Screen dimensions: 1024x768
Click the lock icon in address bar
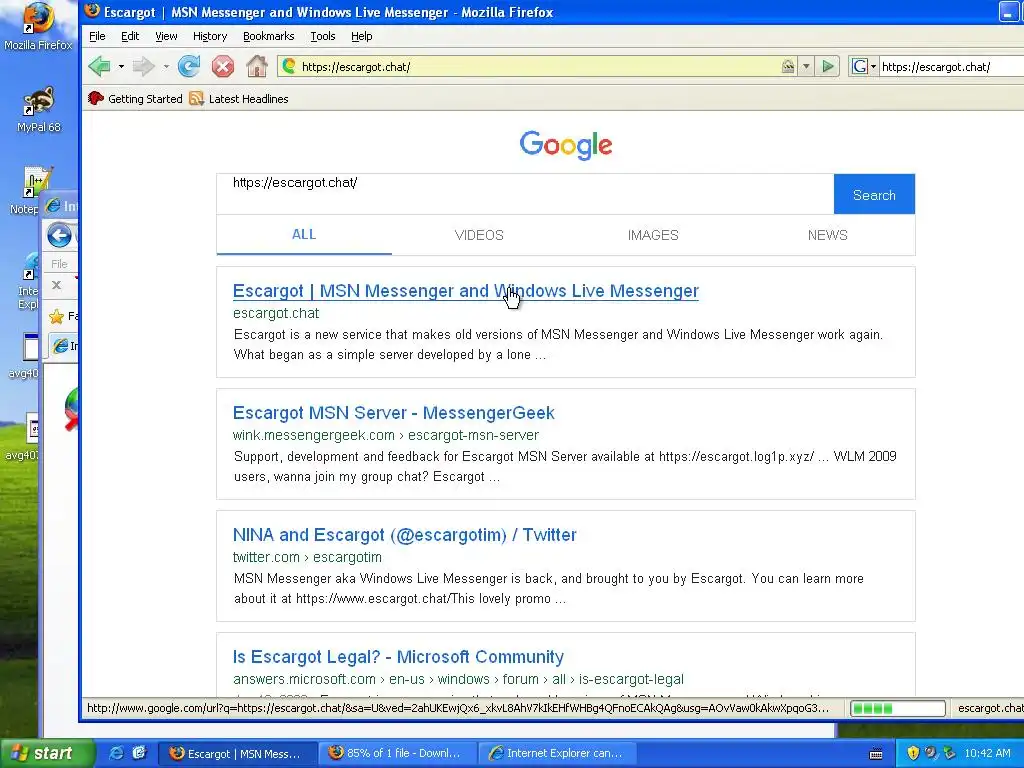pyautogui.click(x=788, y=66)
